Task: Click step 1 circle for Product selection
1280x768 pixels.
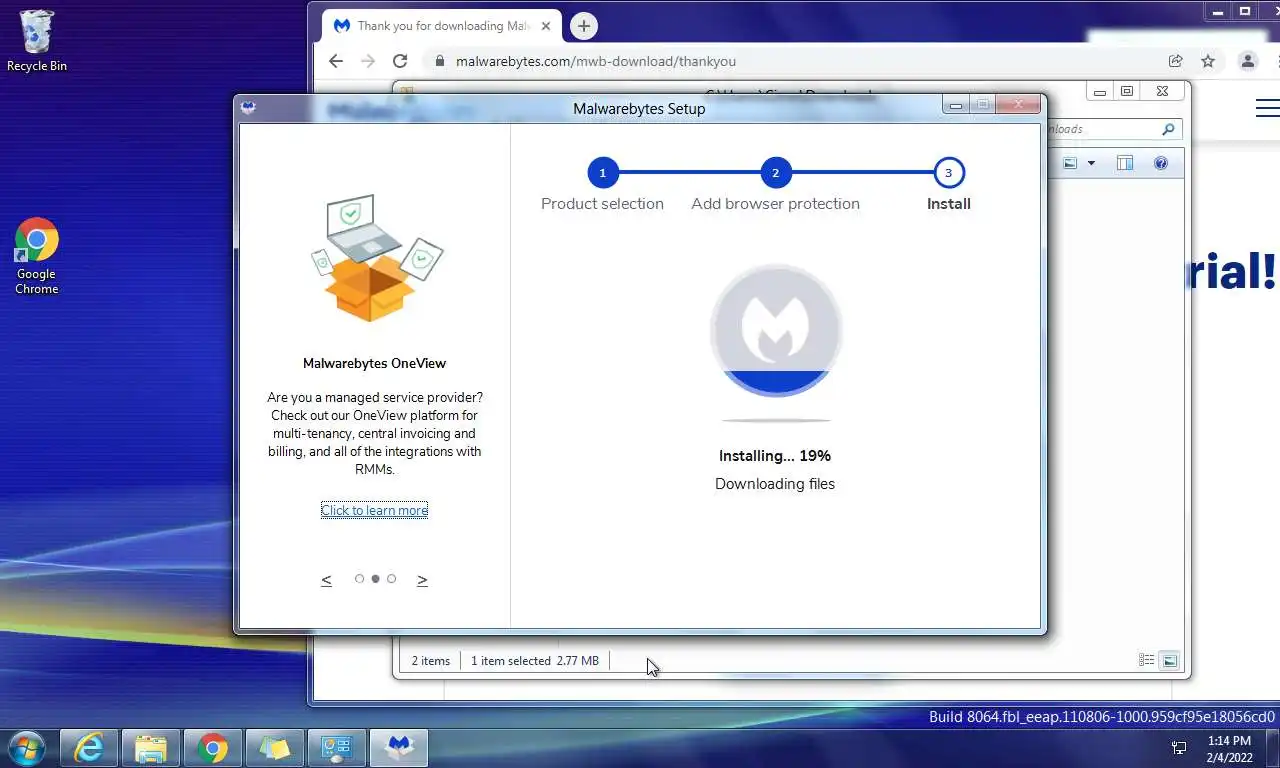Action: pos(602,173)
